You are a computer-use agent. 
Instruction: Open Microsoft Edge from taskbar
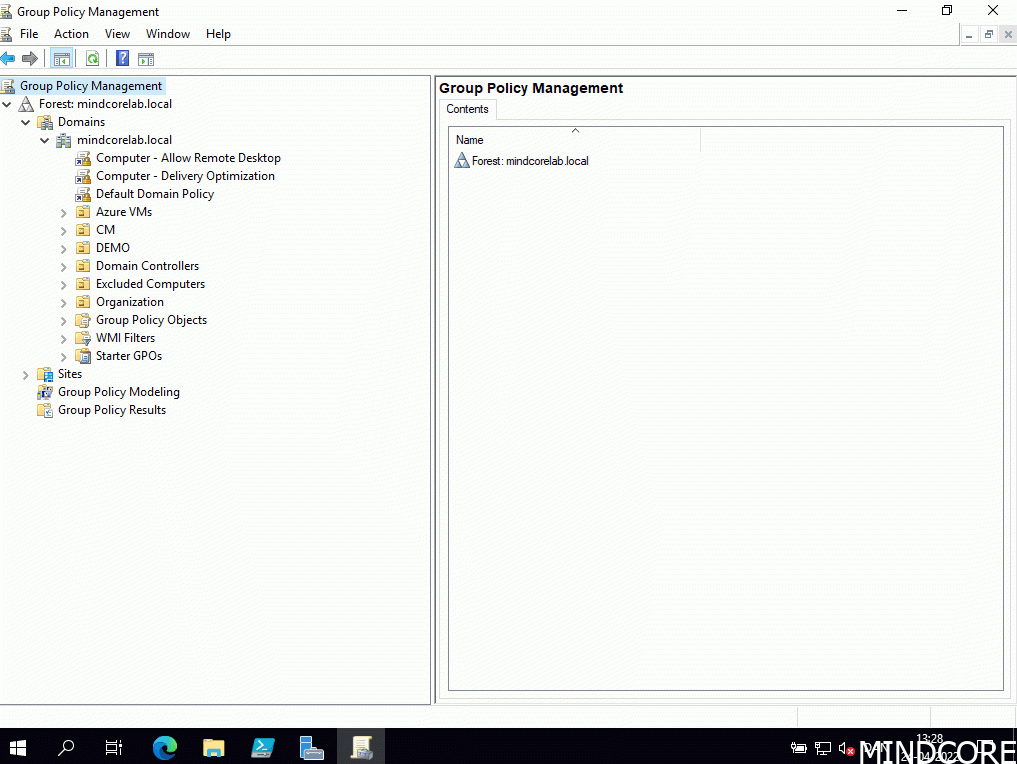pyautogui.click(x=164, y=747)
